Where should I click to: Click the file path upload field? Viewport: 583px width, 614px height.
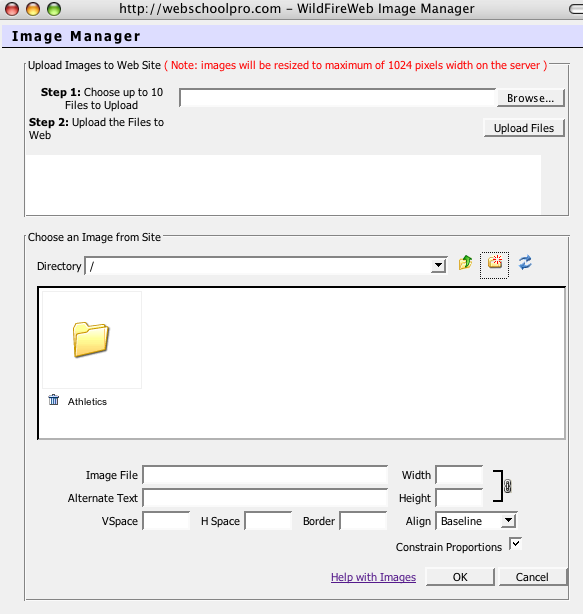pos(338,98)
